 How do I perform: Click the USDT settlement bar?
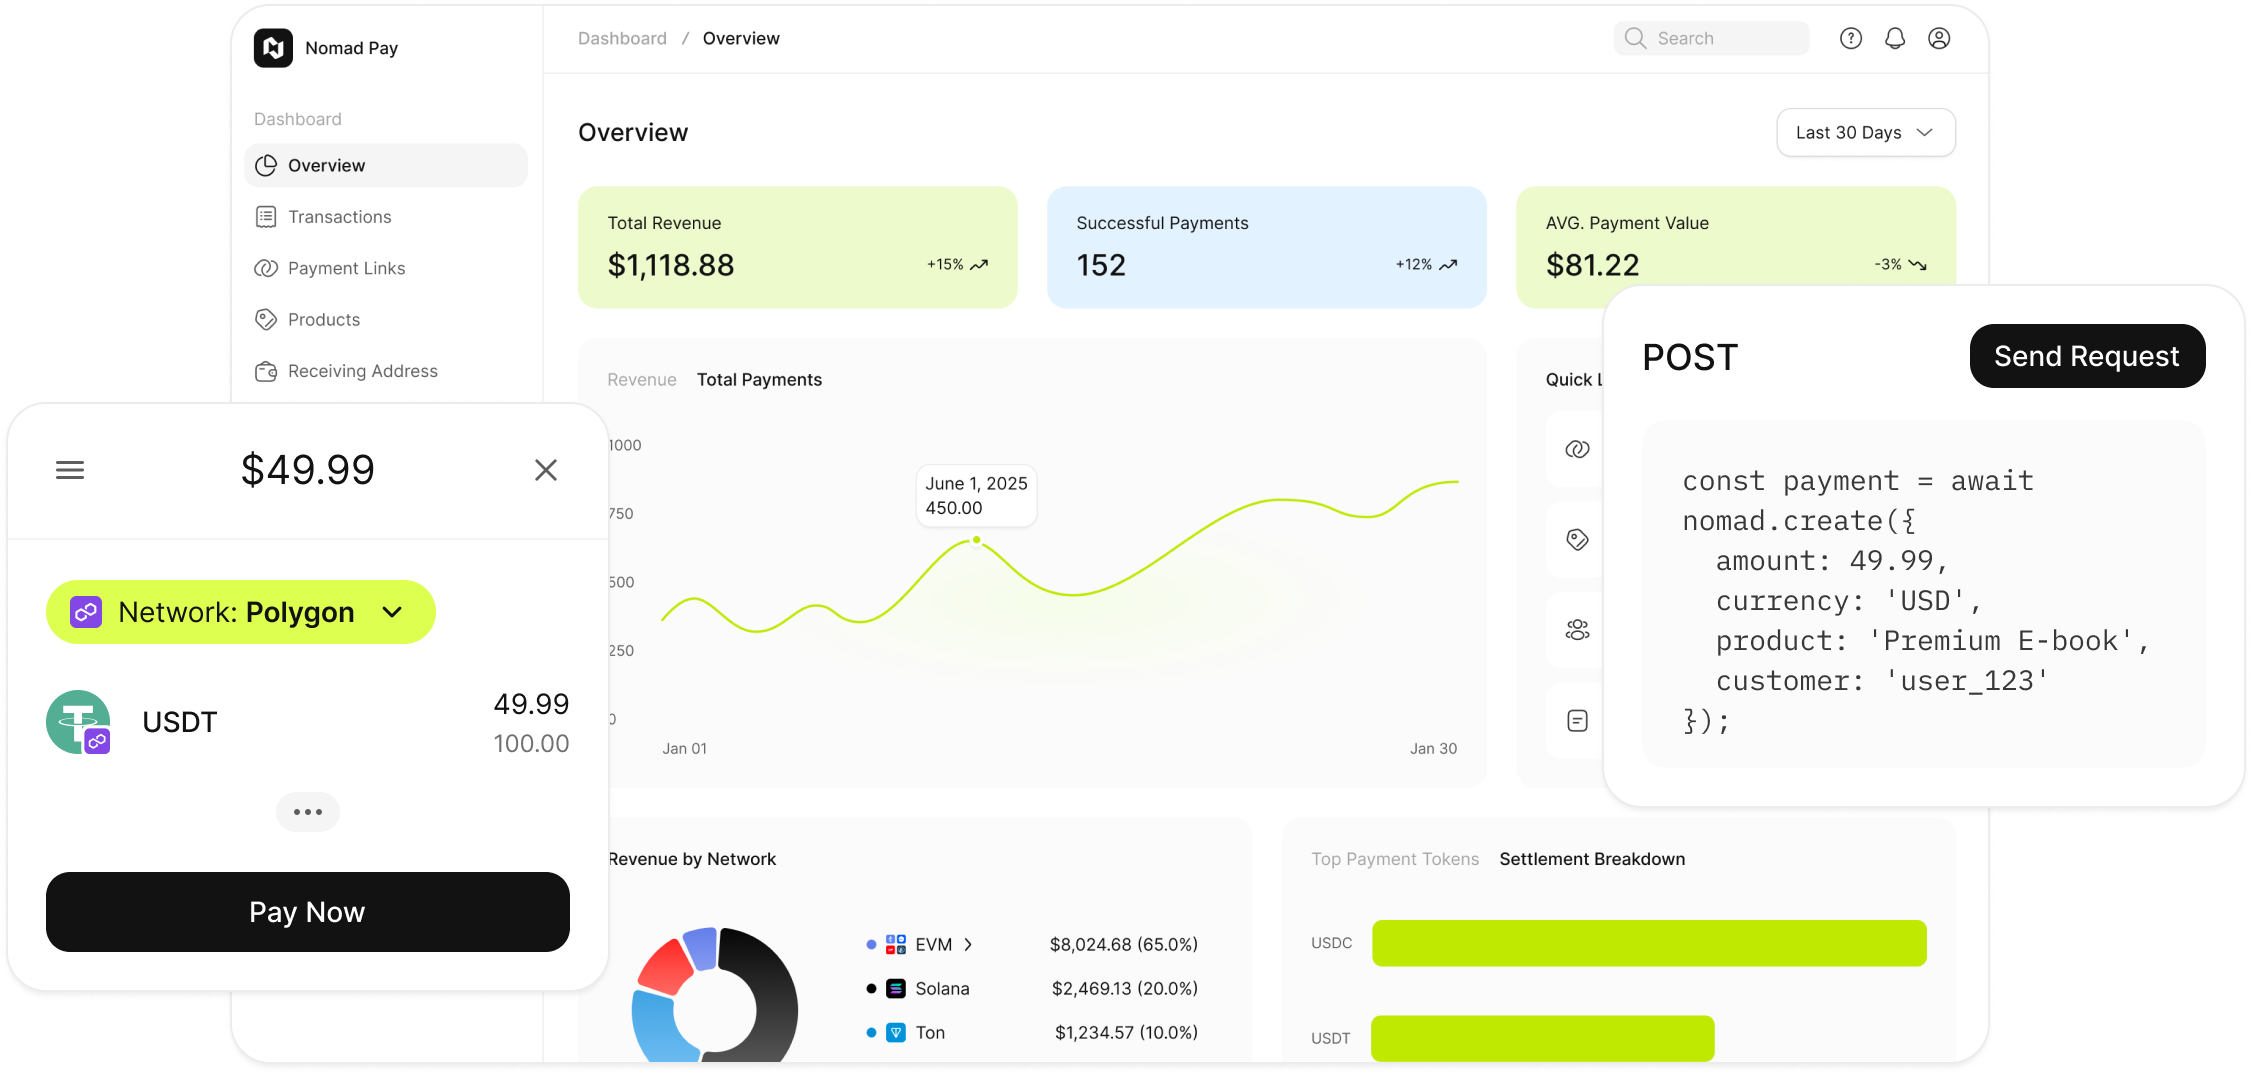[1542, 1038]
